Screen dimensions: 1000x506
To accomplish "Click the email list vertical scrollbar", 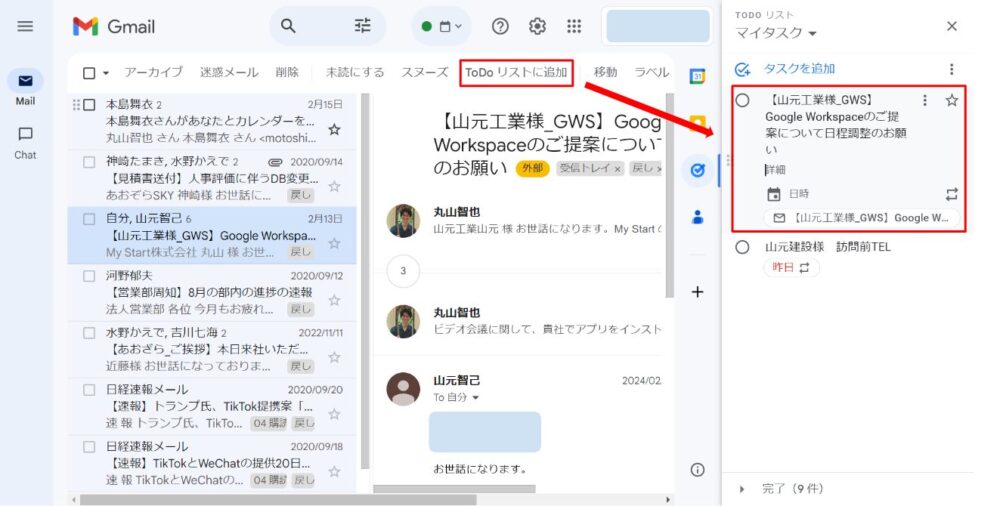I will (365, 281).
